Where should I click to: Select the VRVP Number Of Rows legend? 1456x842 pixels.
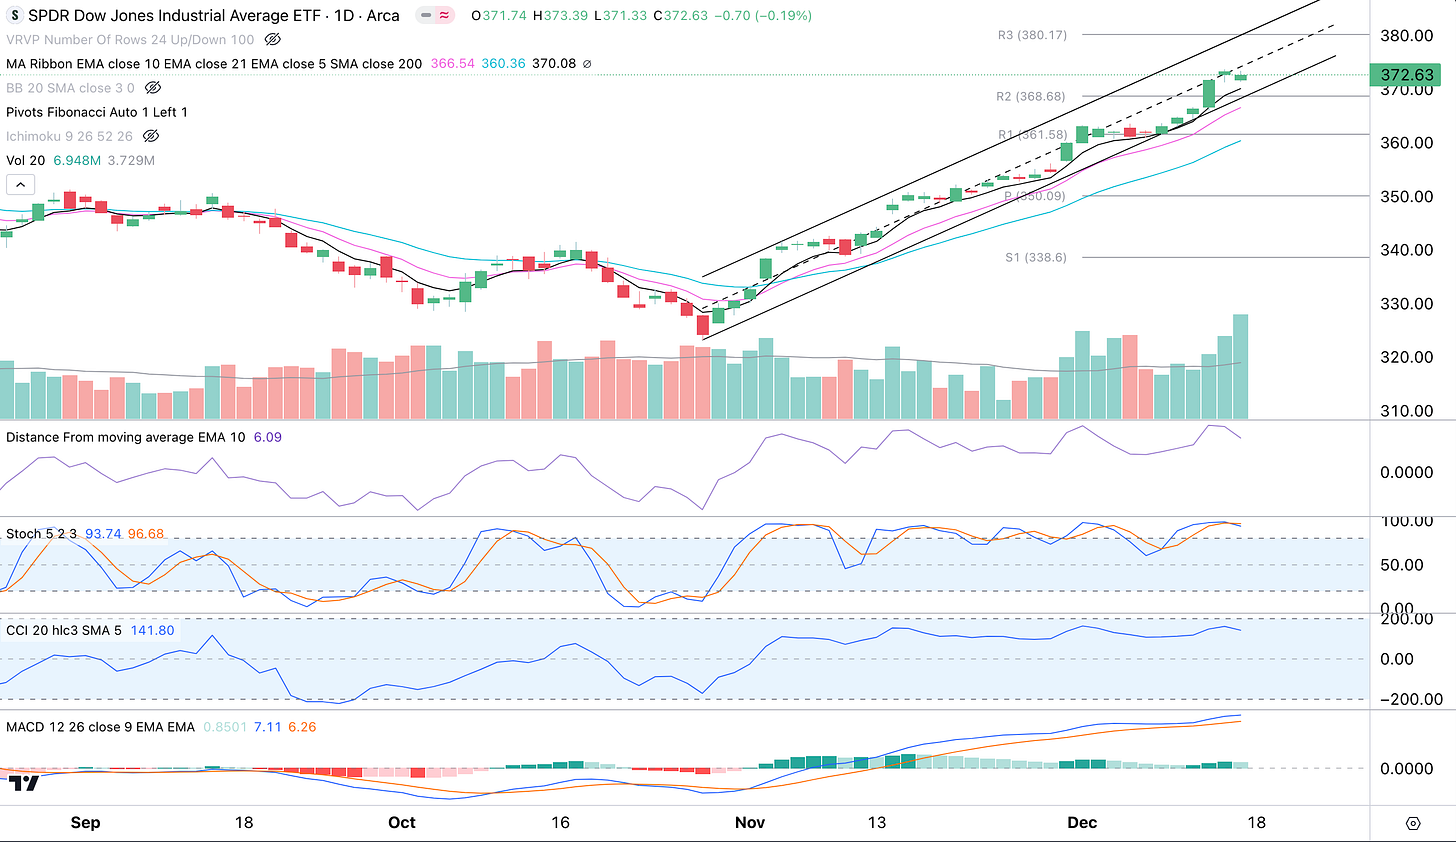(130, 40)
